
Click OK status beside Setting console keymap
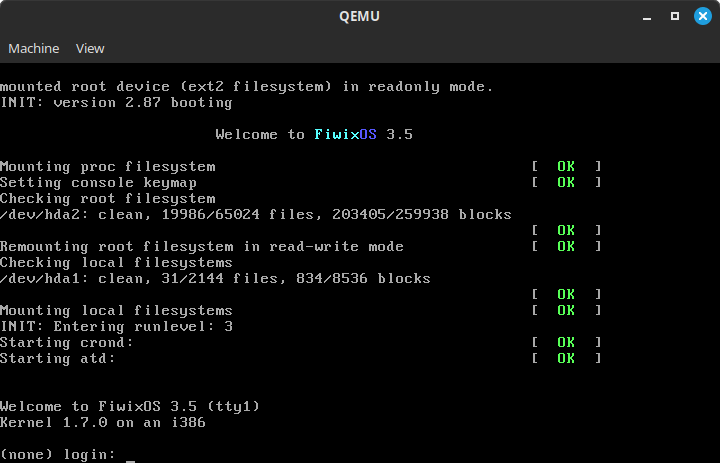566,182
